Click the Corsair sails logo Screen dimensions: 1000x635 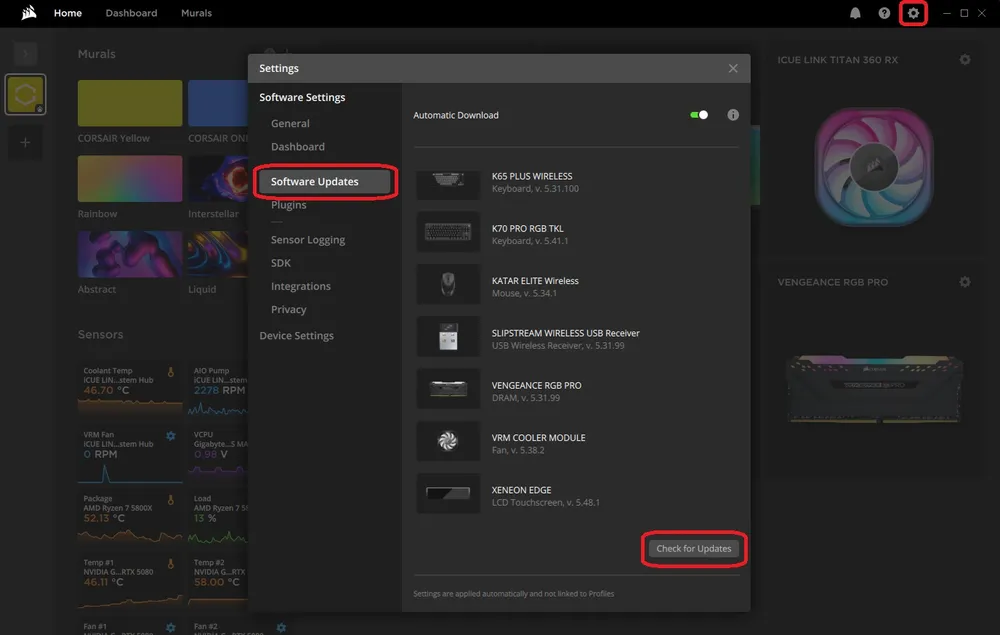click(29, 13)
